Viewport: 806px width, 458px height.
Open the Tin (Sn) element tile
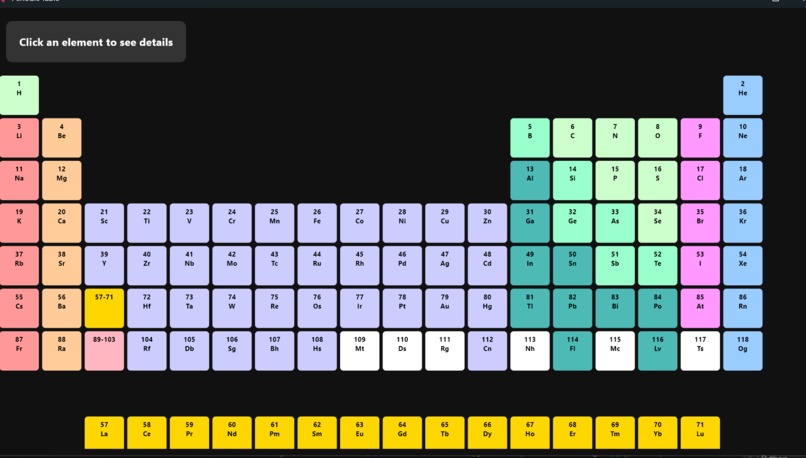(573, 266)
